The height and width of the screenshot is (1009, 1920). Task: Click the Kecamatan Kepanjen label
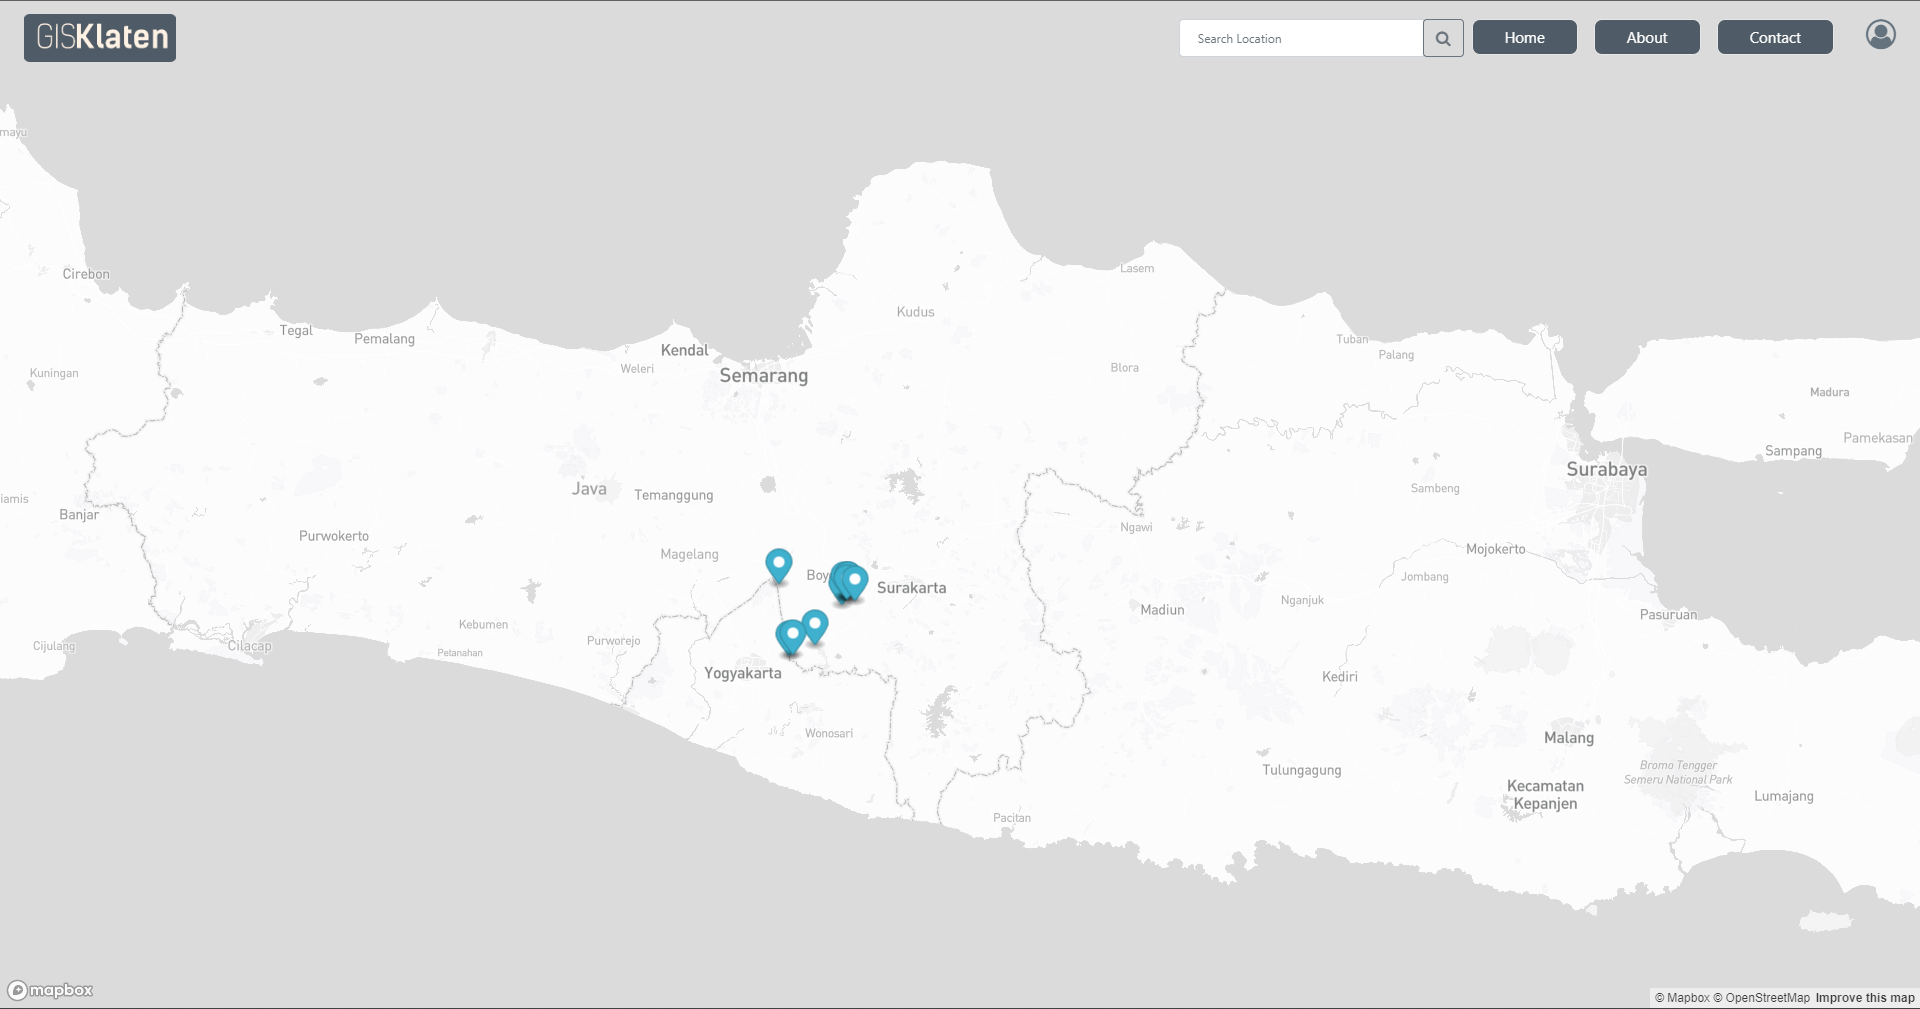[x=1545, y=793]
